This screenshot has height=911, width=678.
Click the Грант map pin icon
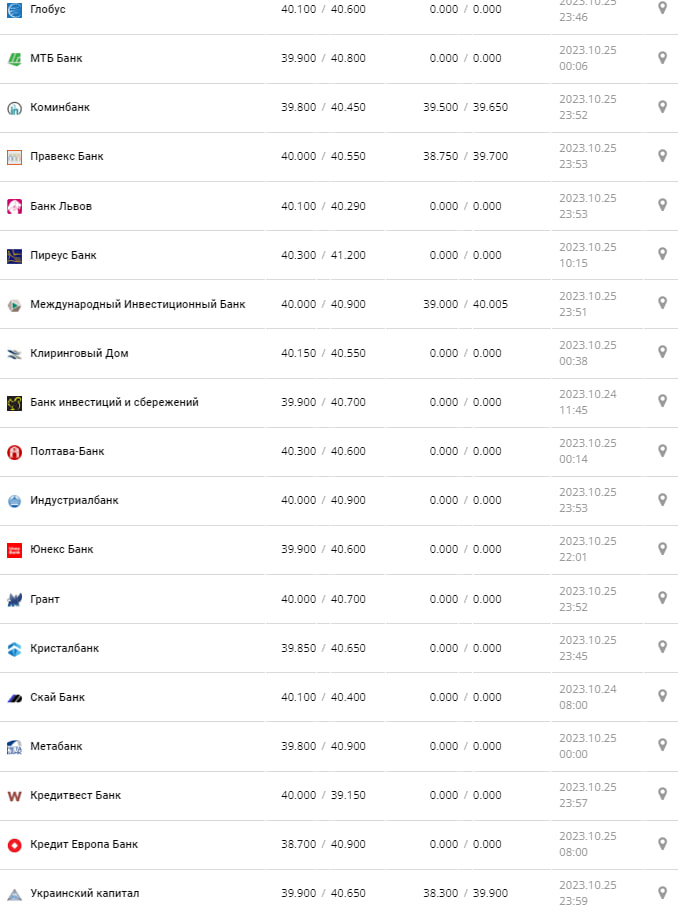coord(662,598)
